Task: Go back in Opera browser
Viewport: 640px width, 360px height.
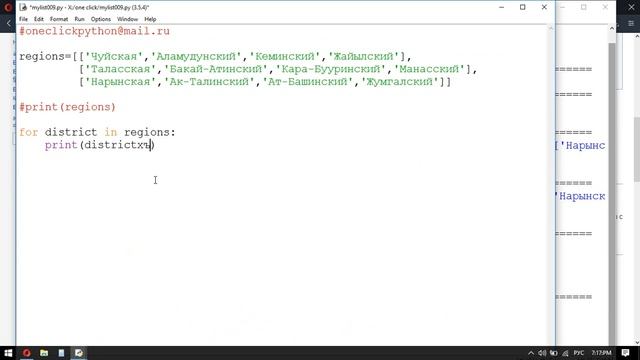Action: click(x=8, y=24)
